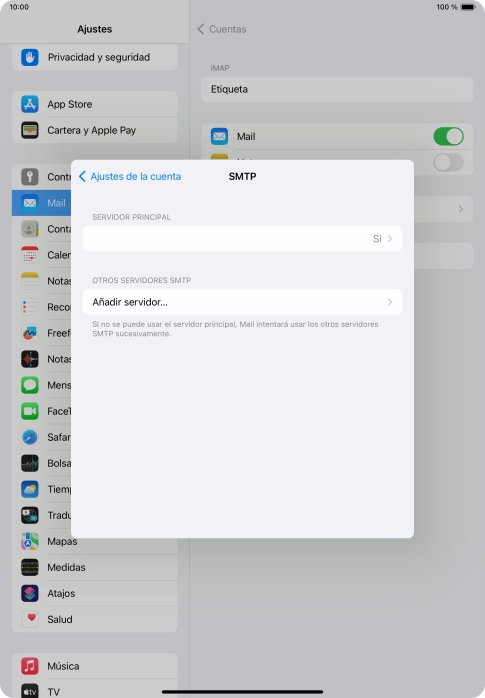The image size is (485, 698).
Task: Enable the switch below the Mail toggle
Action: (x=449, y=162)
